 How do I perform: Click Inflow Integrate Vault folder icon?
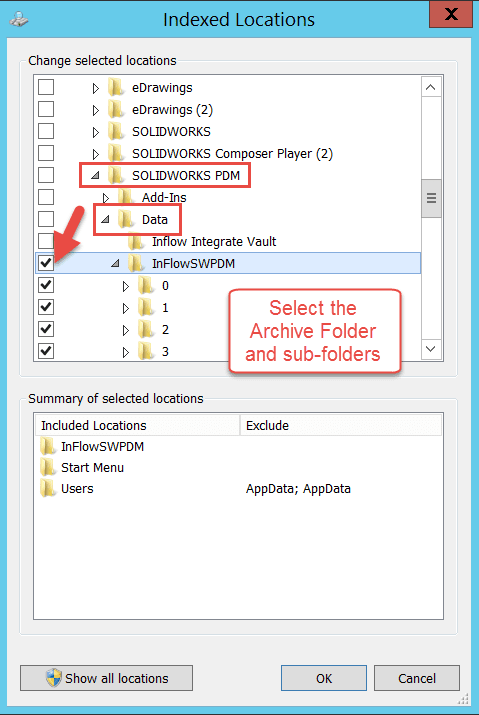point(136,241)
